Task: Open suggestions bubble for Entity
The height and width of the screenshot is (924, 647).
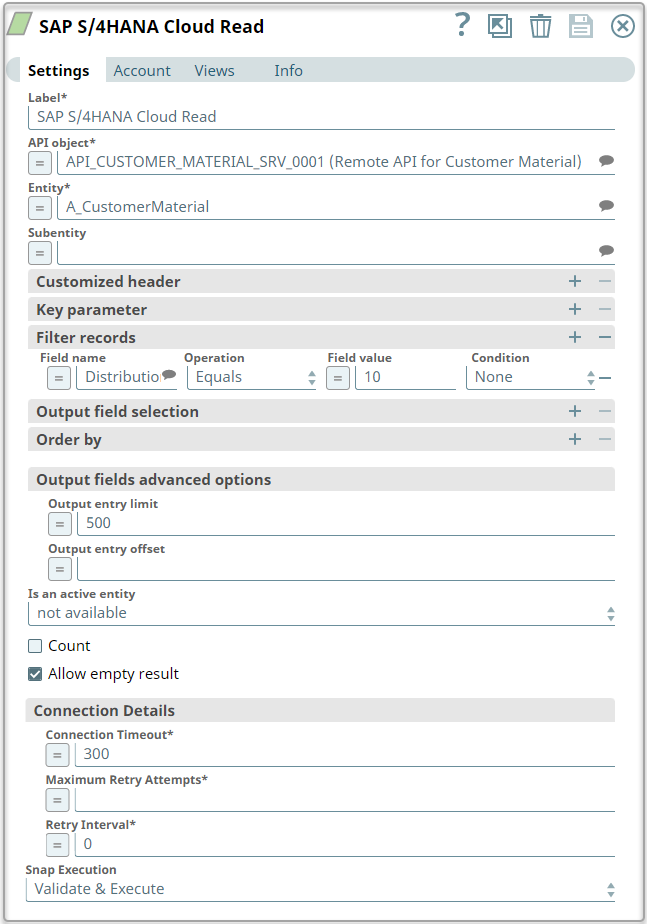Action: click(x=606, y=205)
